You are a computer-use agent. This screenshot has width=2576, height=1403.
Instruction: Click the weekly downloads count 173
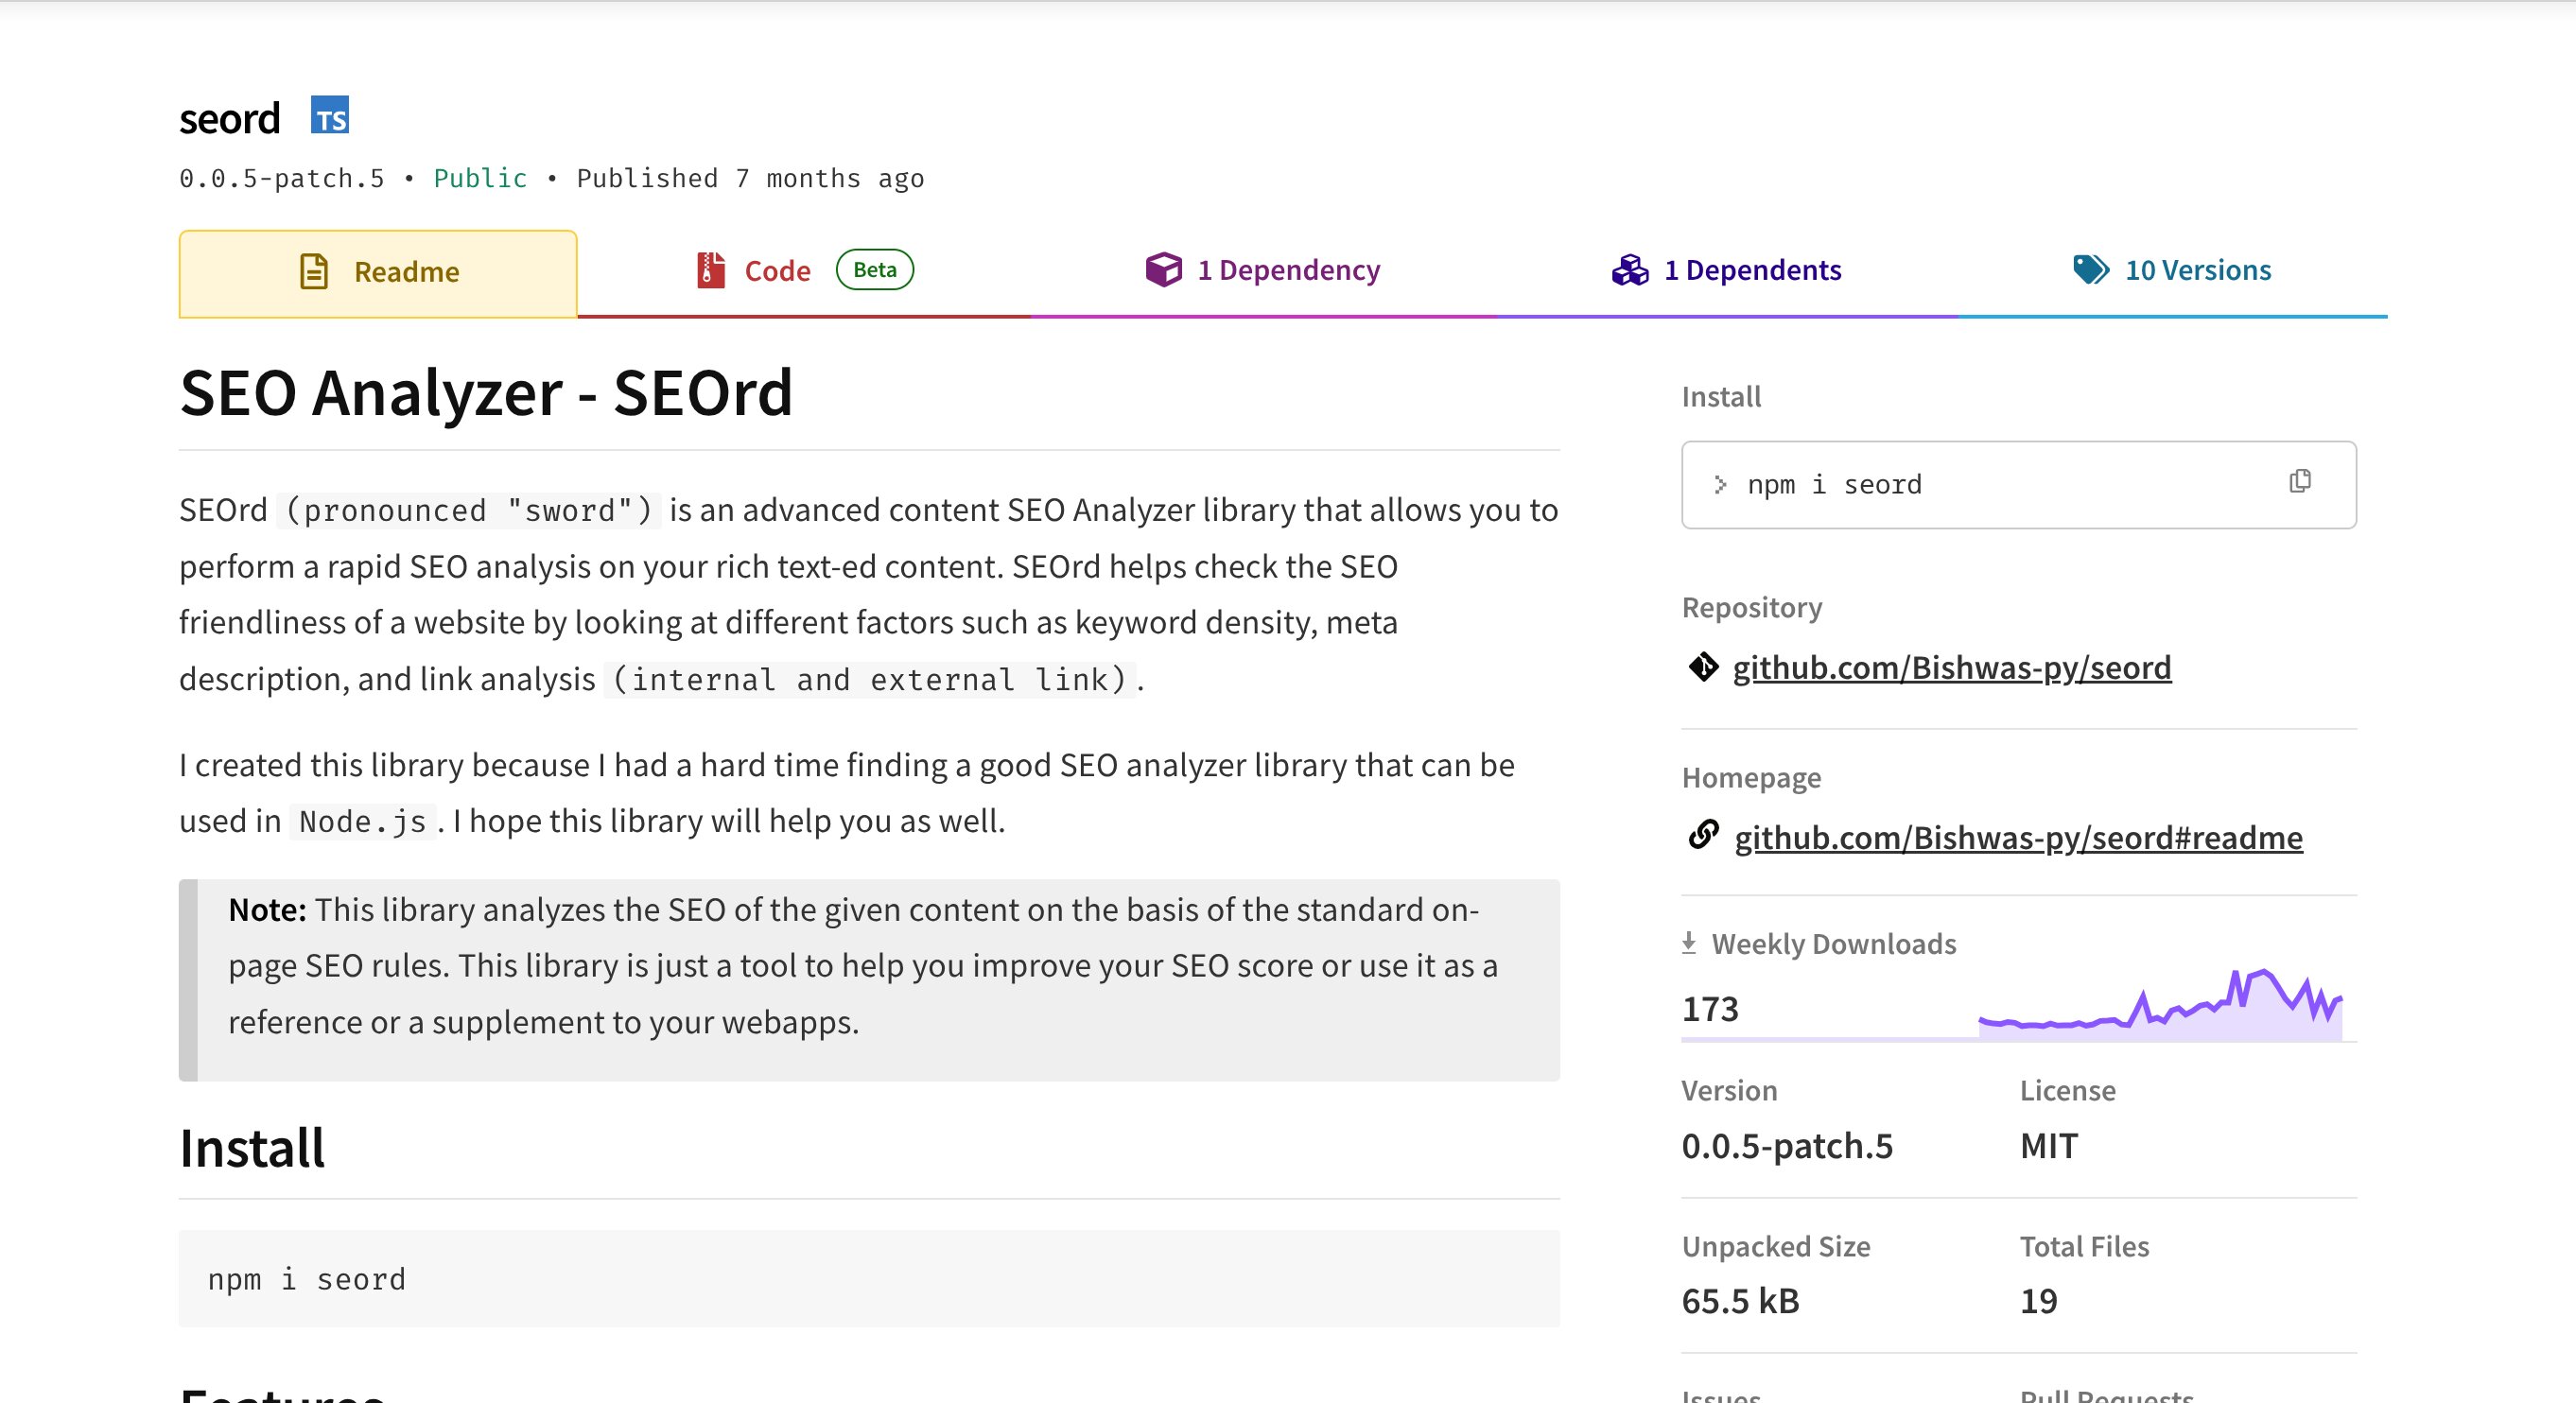pyautogui.click(x=1710, y=1009)
